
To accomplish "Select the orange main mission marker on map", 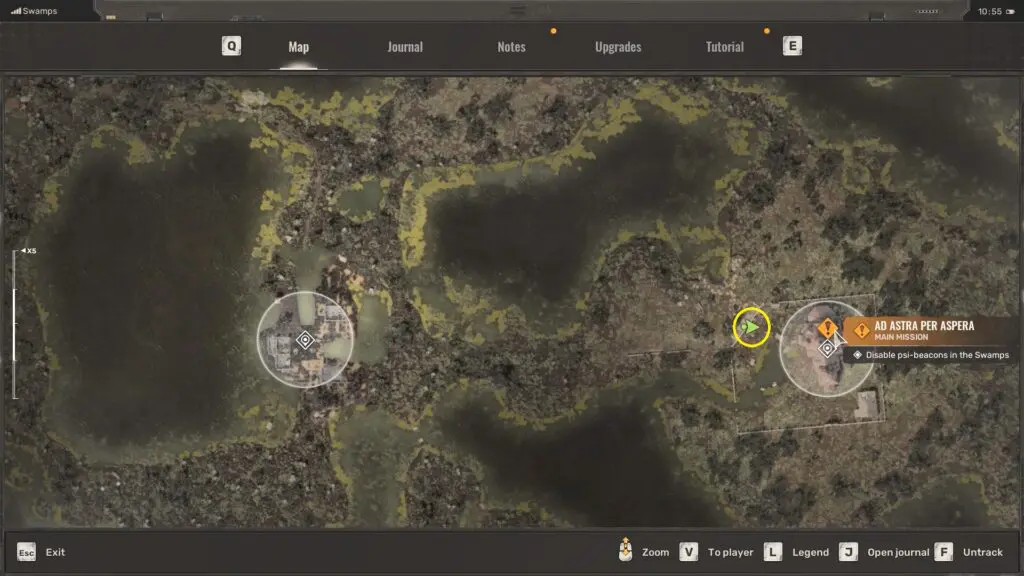I will (826, 327).
